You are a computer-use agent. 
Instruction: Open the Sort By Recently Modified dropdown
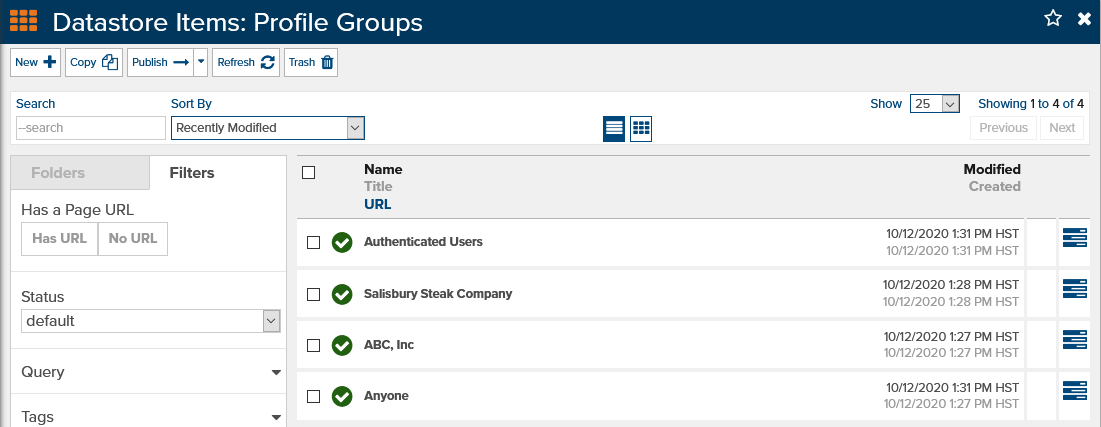[268, 128]
